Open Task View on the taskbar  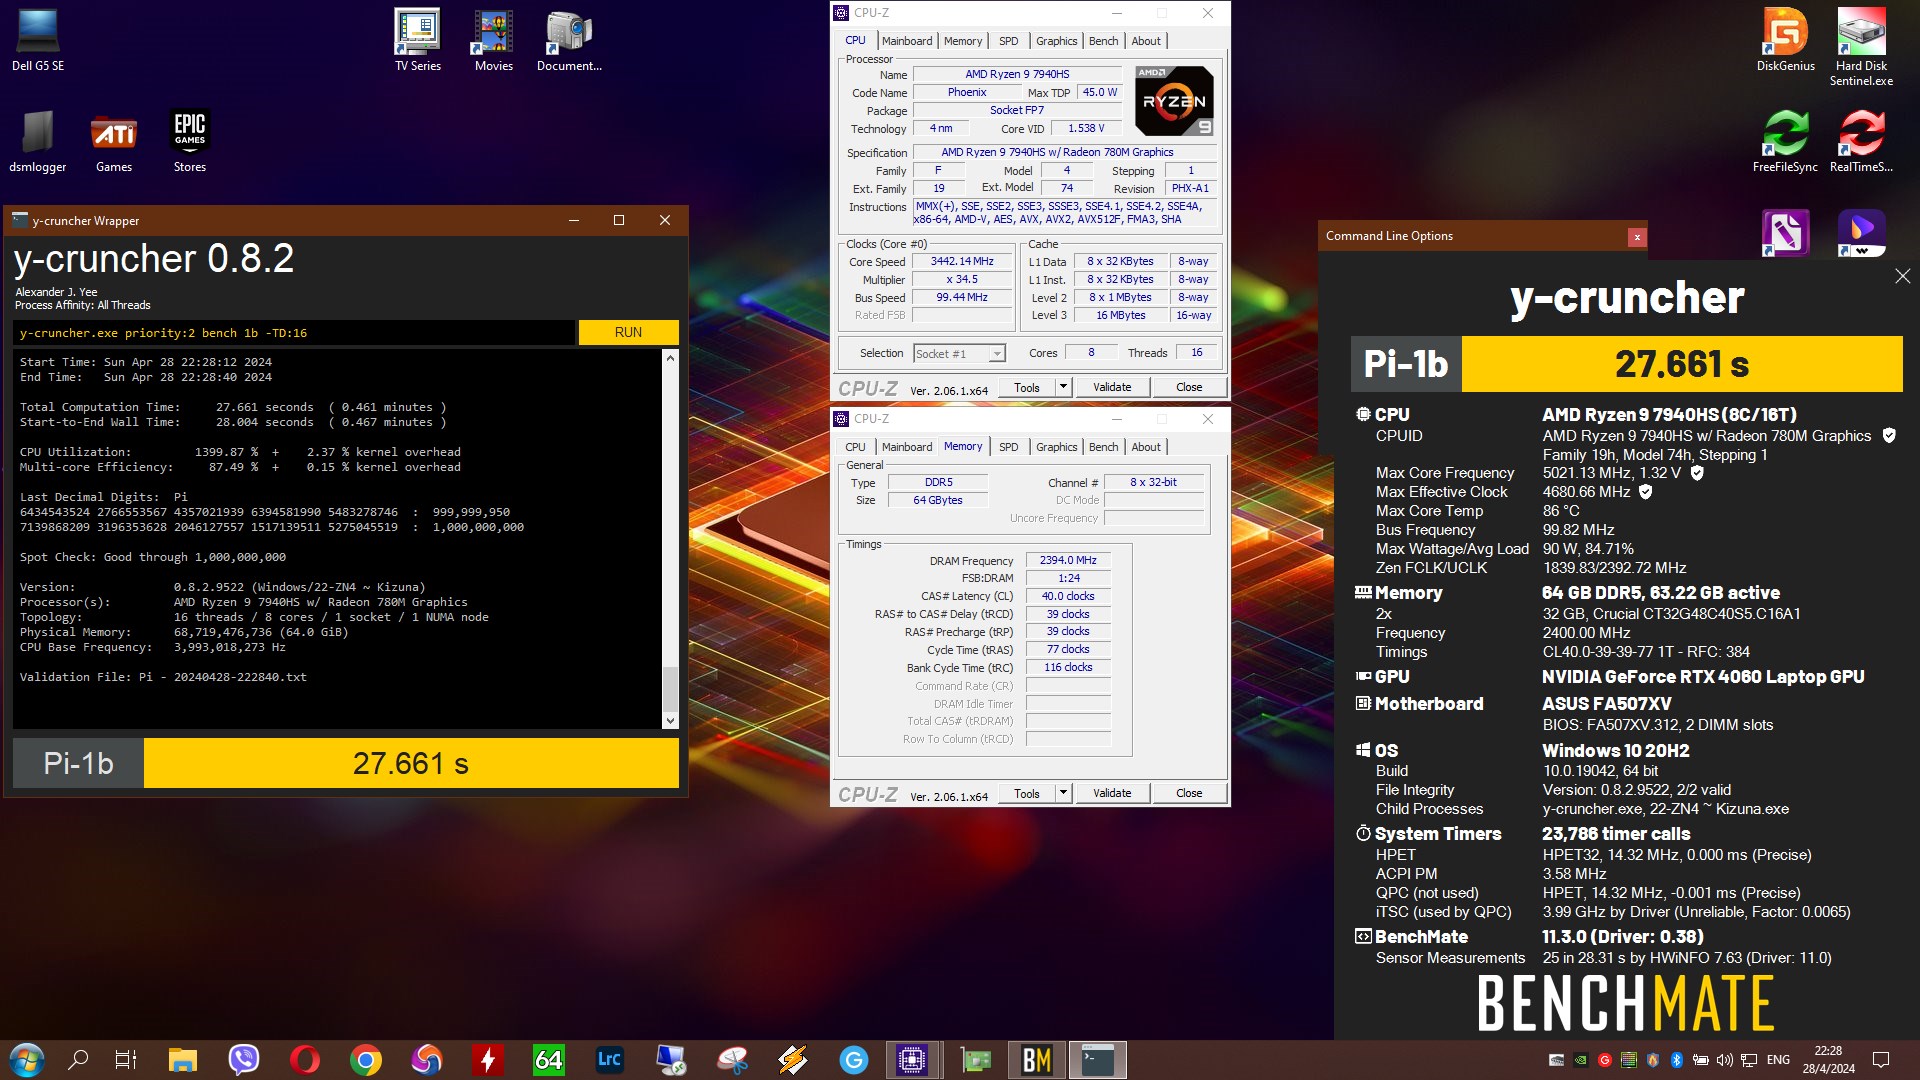click(x=126, y=1060)
